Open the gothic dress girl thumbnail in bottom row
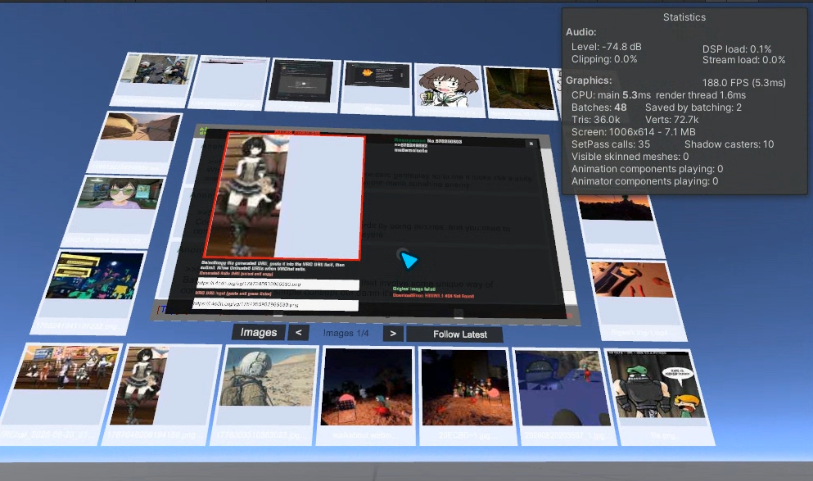The image size is (813, 481). (x=162, y=395)
